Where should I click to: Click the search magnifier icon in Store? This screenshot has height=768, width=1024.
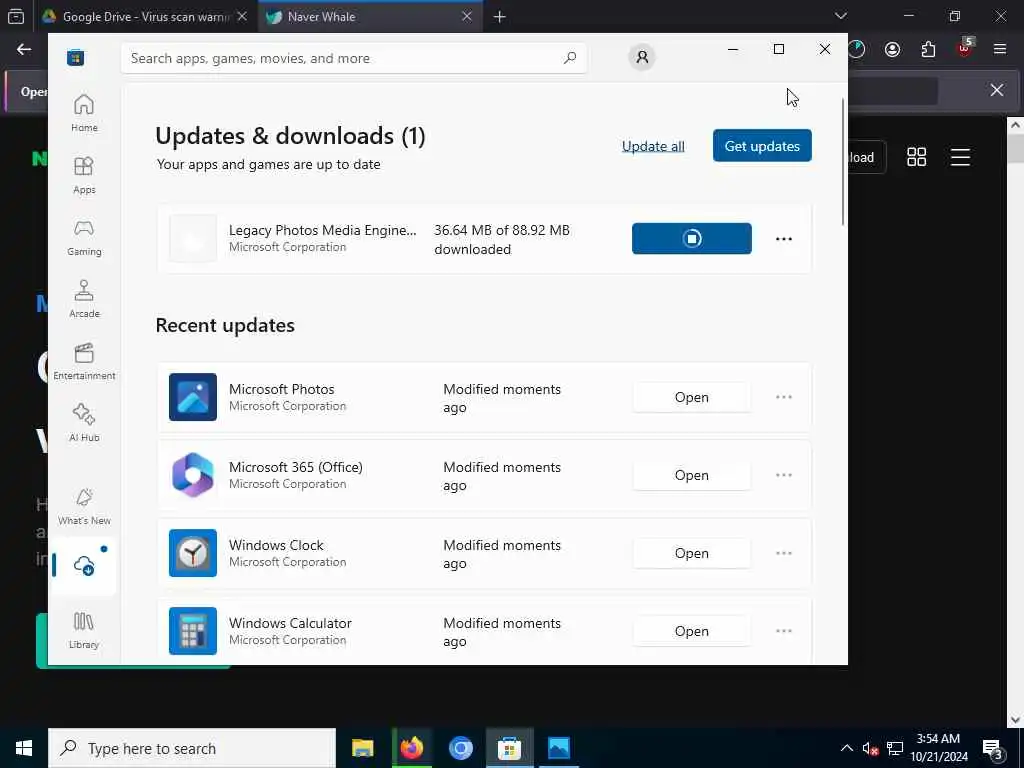pos(569,58)
